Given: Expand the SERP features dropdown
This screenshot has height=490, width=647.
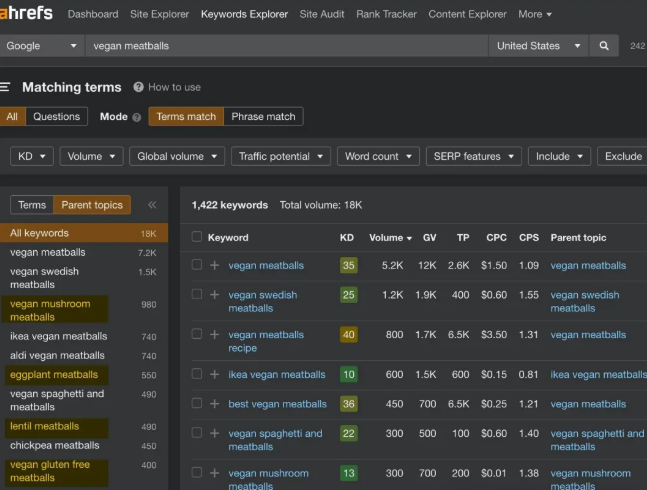Looking at the screenshot, I should [473, 156].
